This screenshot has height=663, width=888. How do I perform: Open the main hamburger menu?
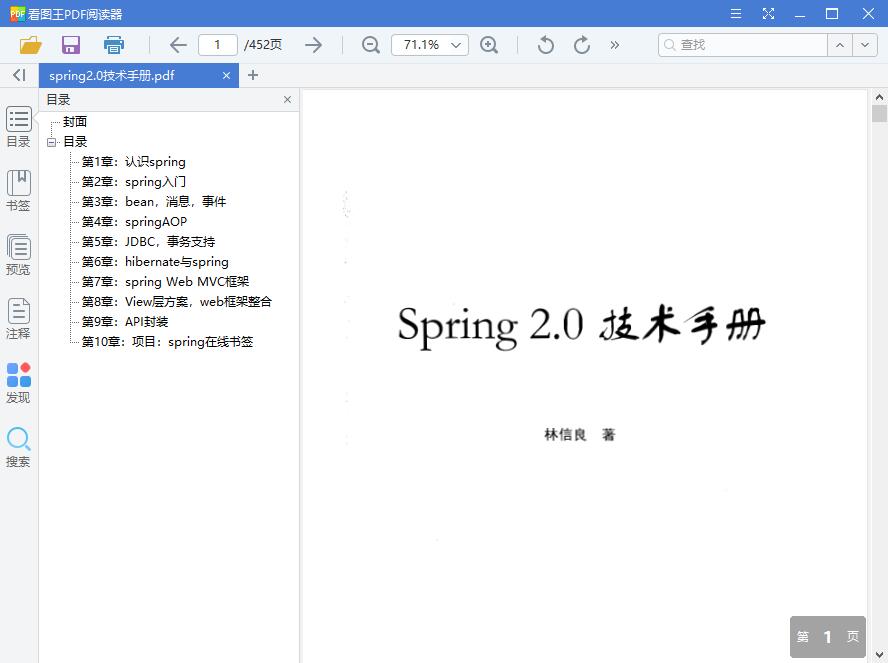735,13
